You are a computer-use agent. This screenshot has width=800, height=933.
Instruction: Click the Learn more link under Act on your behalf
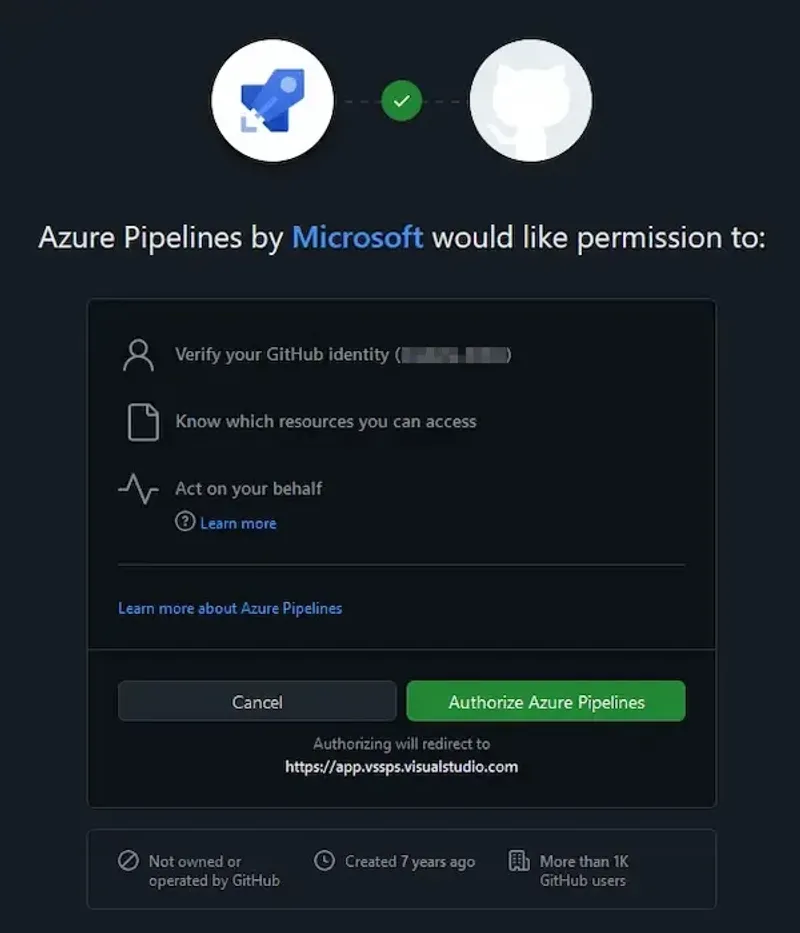point(238,522)
